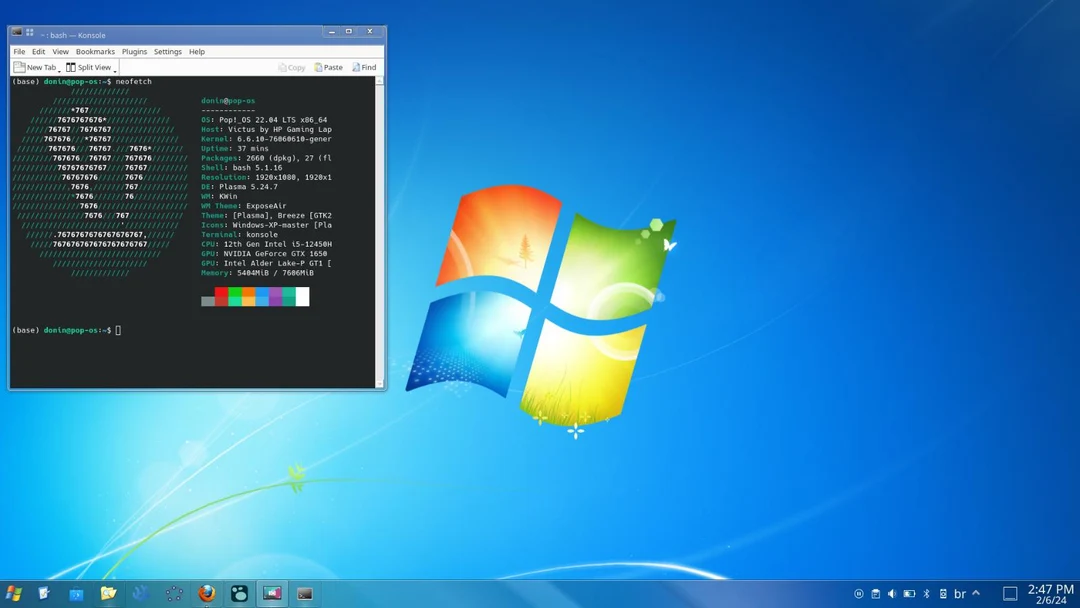Viewport: 1080px width, 608px height.
Task: Open the Bookmarks menu in Konsole
Action: coord(94,51)
